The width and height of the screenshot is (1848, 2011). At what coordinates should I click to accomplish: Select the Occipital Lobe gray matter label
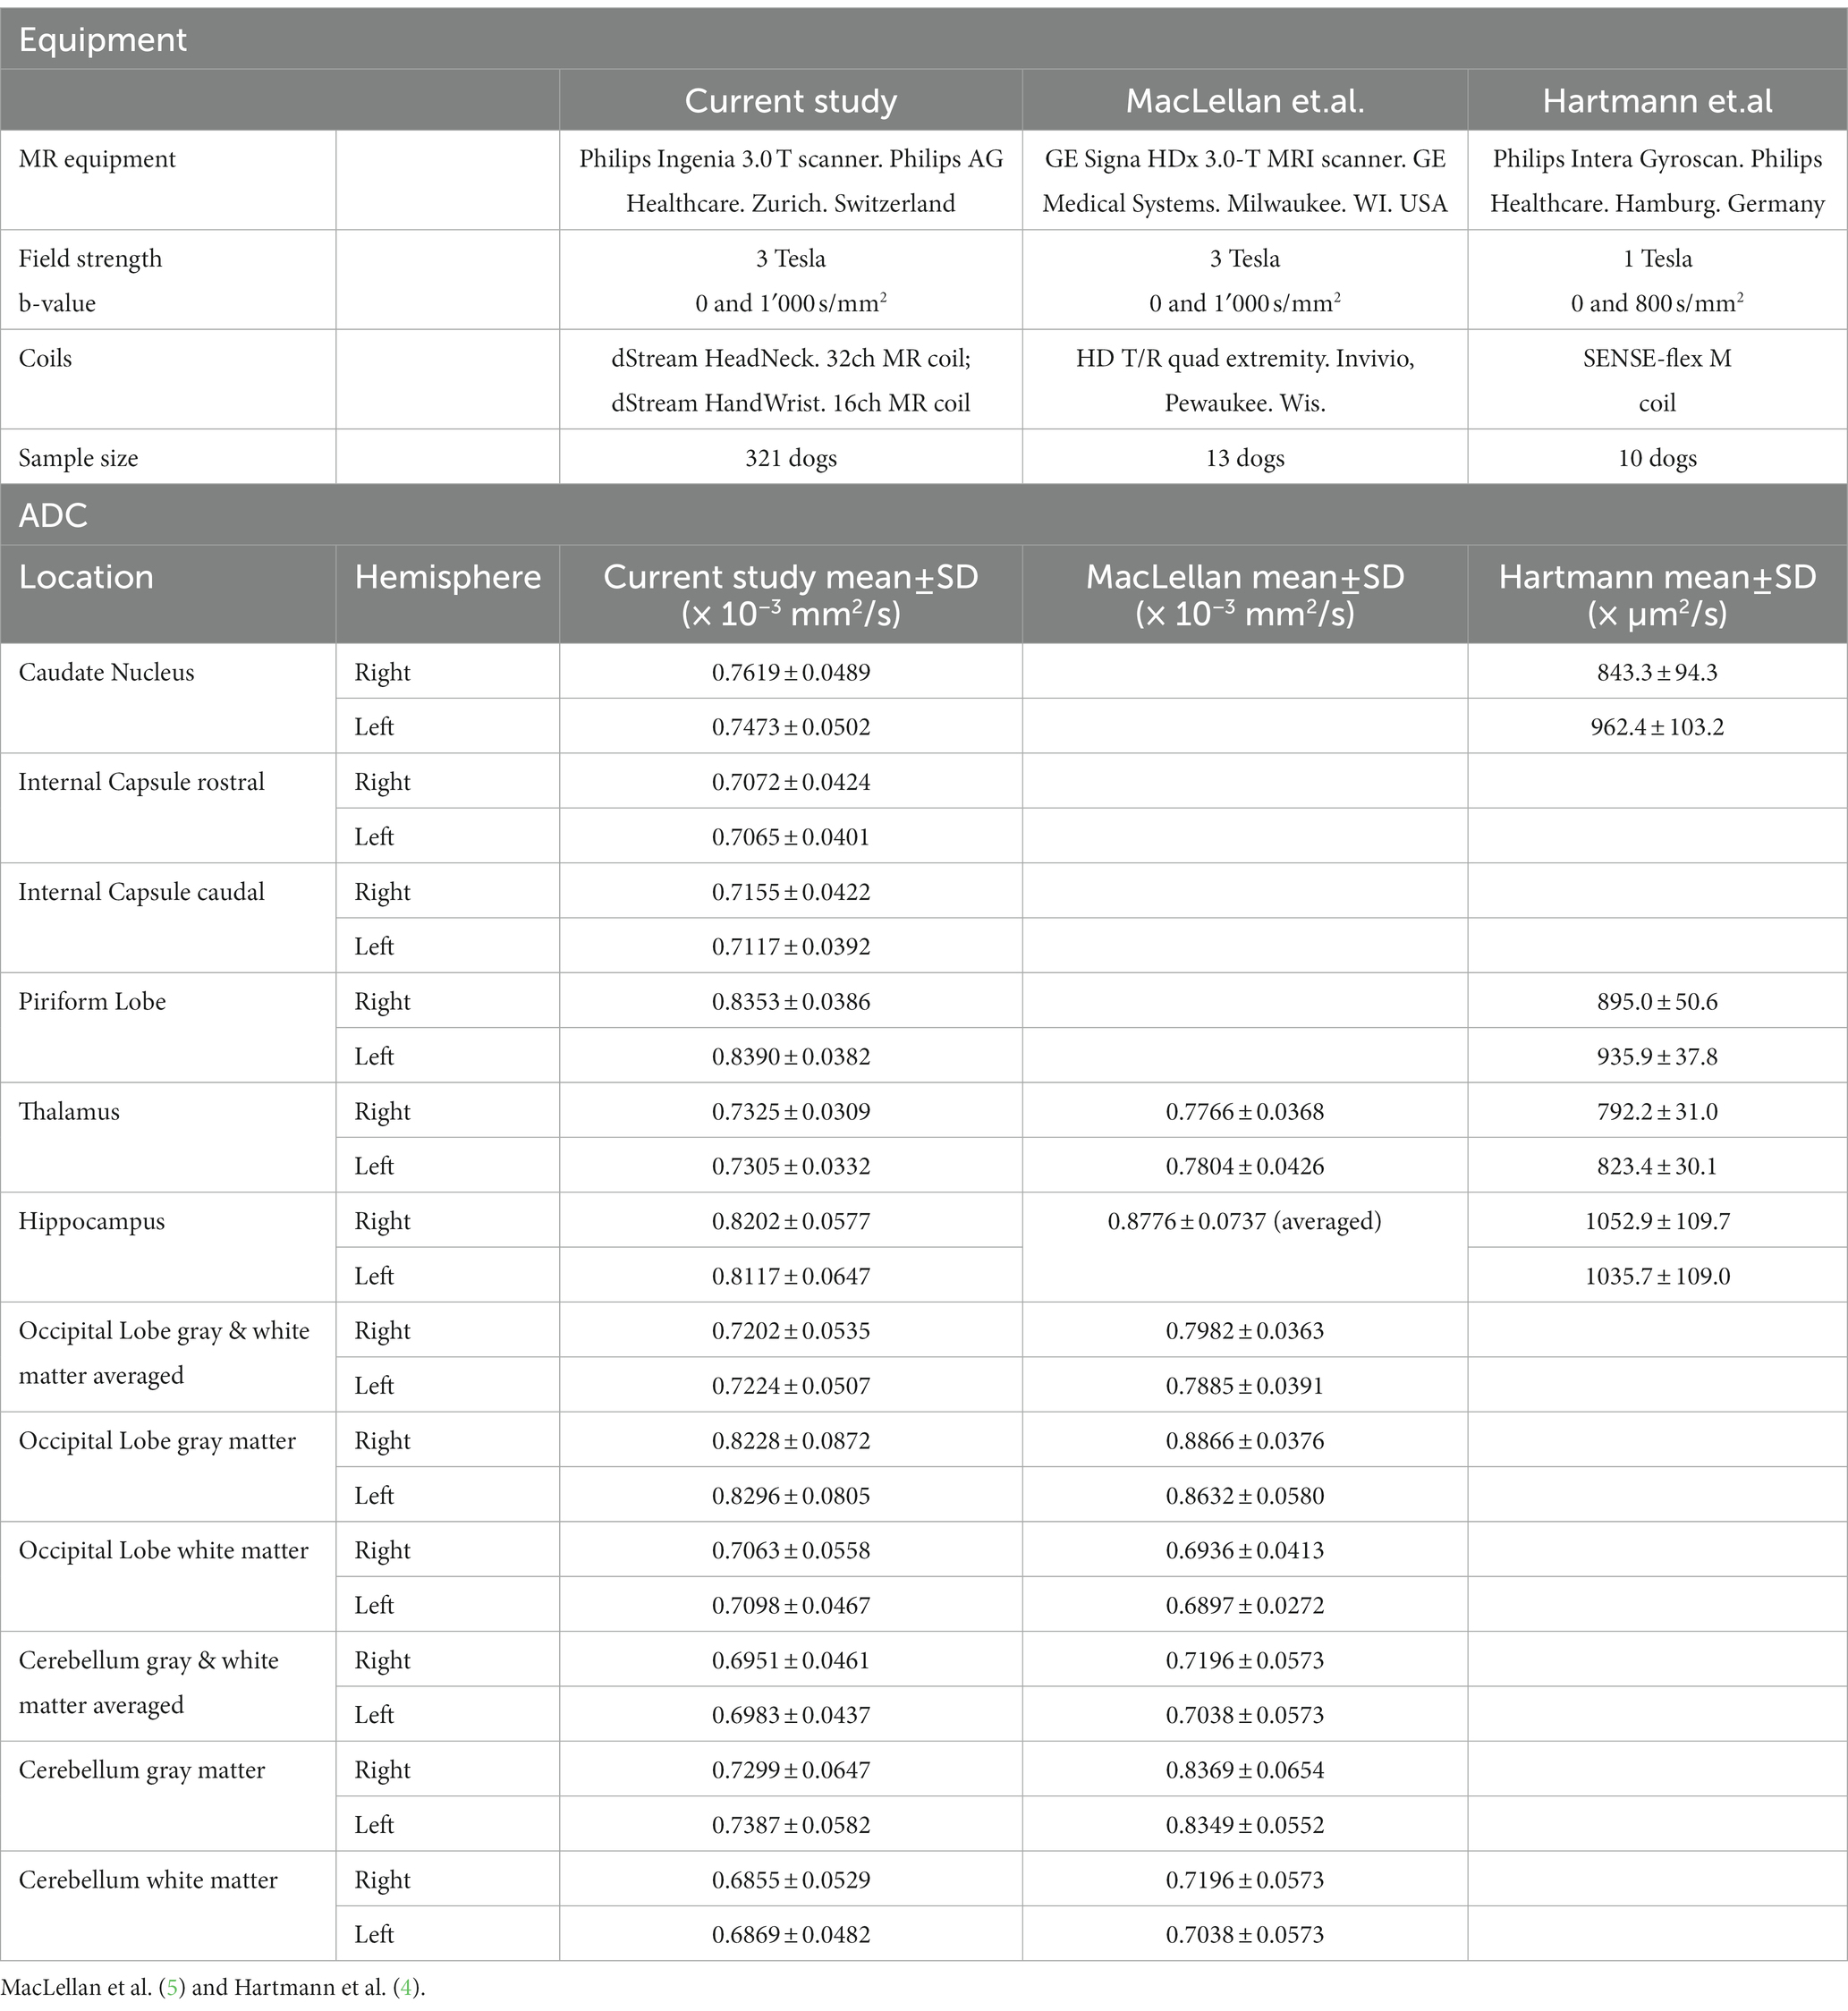[x=157, y=1441]
